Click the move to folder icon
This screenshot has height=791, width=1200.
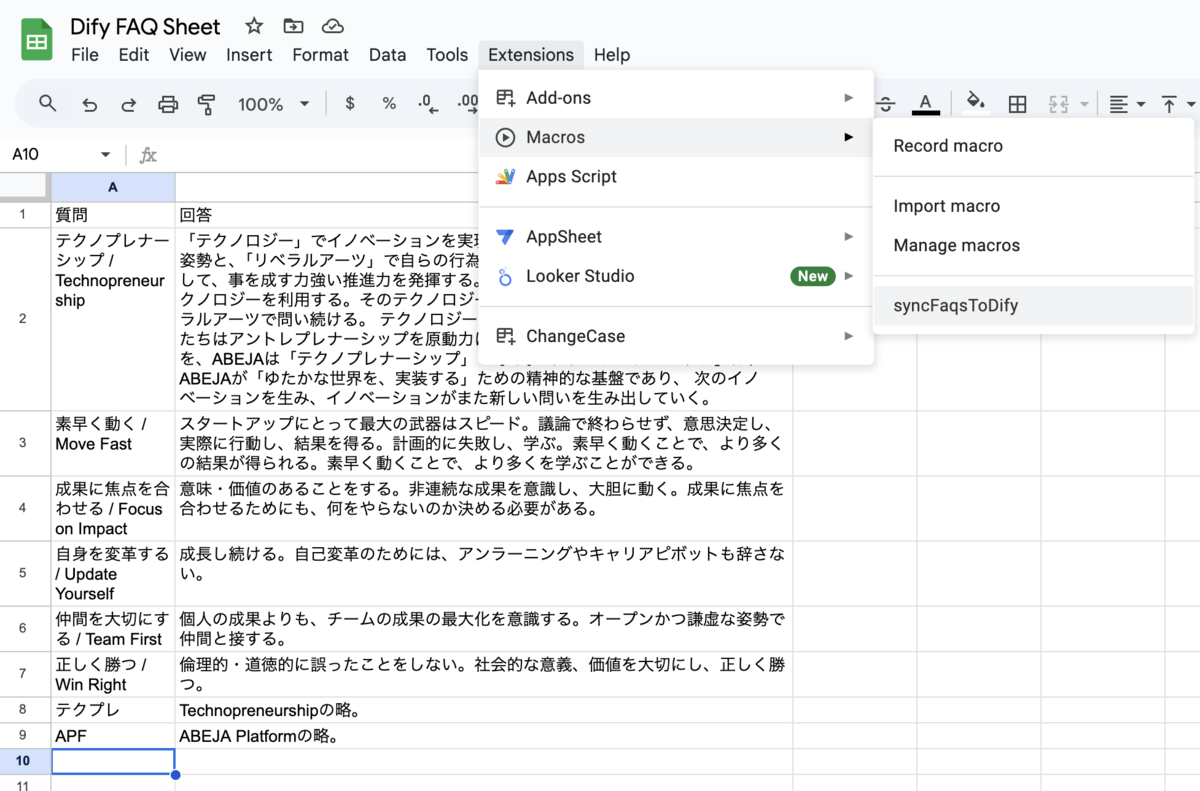[293, 26]
